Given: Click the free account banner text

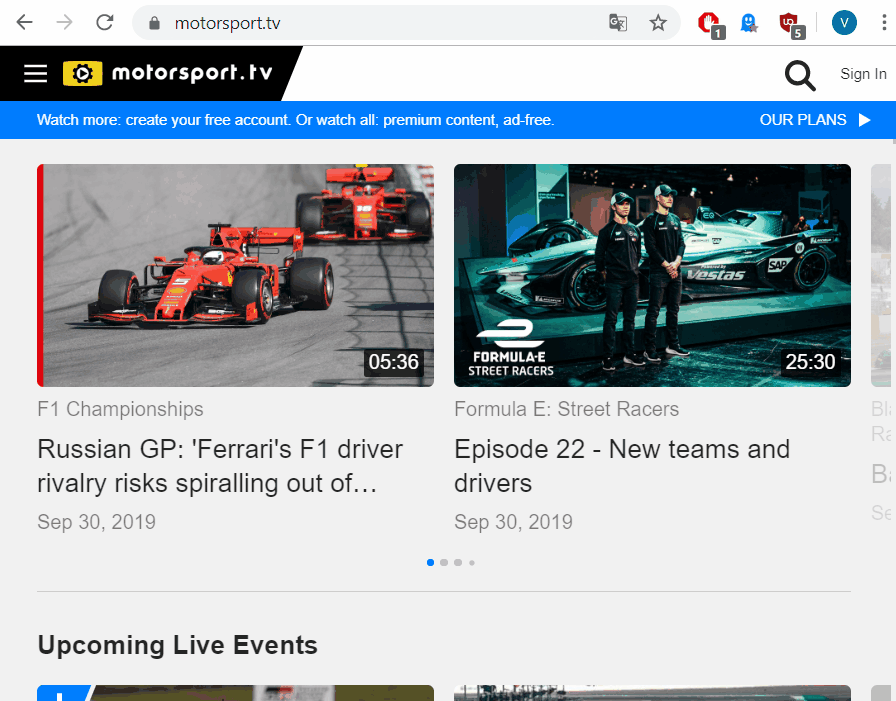Looking at the screenshot, I should tap(295, 120).
